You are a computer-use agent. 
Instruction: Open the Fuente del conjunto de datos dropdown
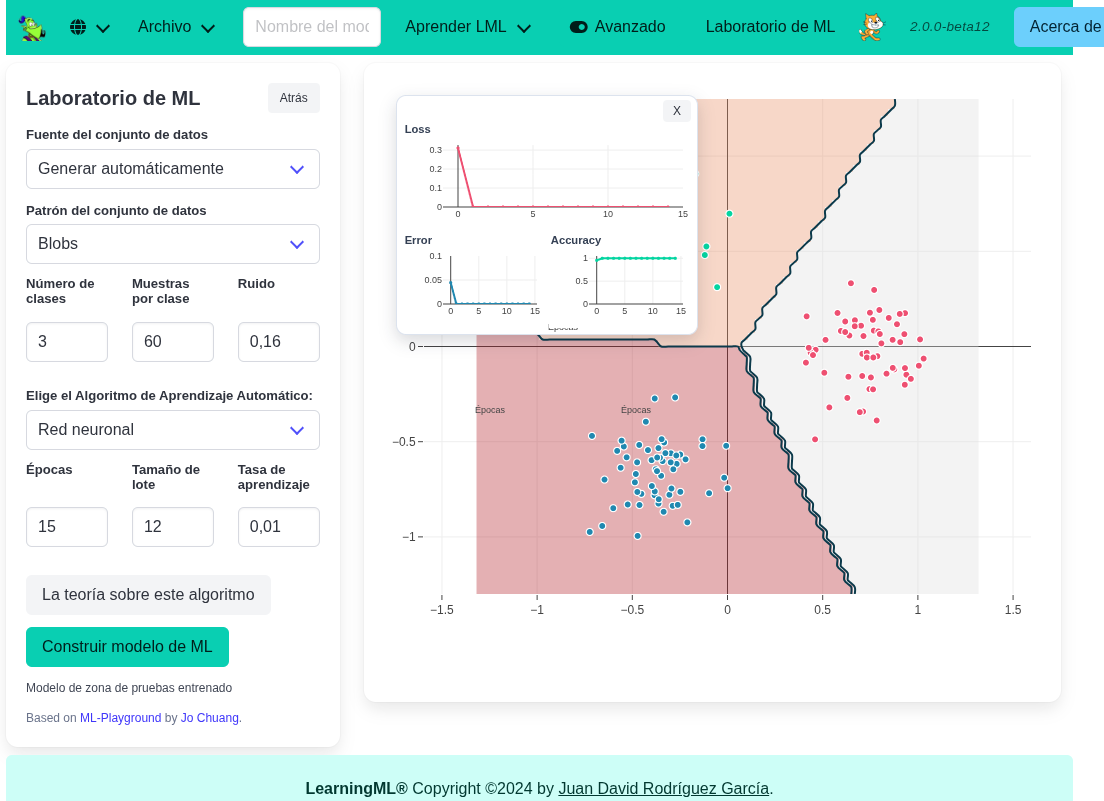coord(172,169)
